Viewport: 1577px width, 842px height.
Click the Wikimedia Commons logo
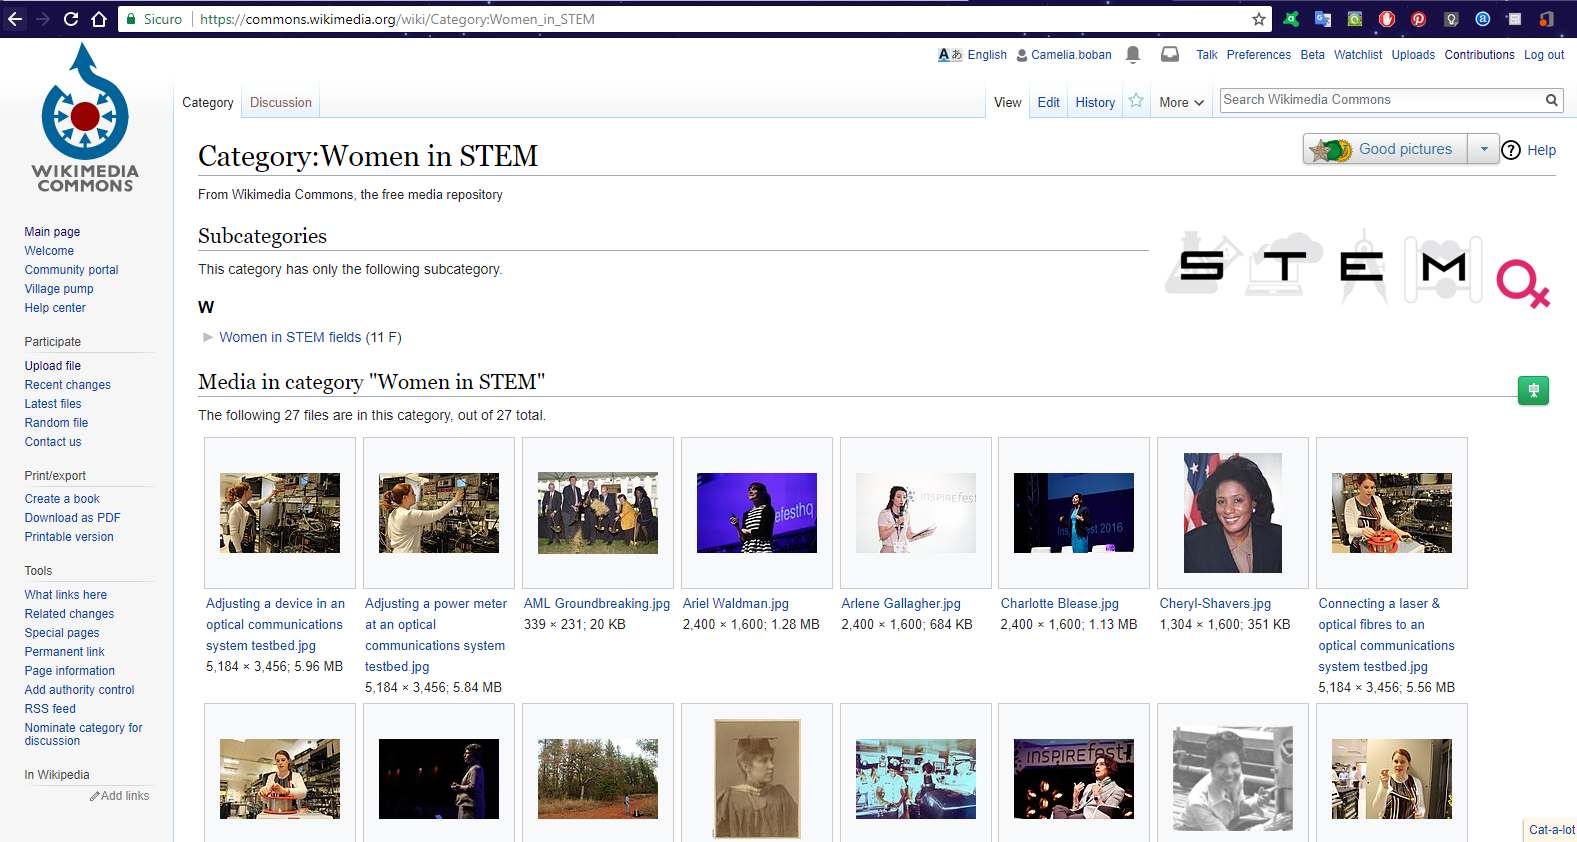pos(85,118)
